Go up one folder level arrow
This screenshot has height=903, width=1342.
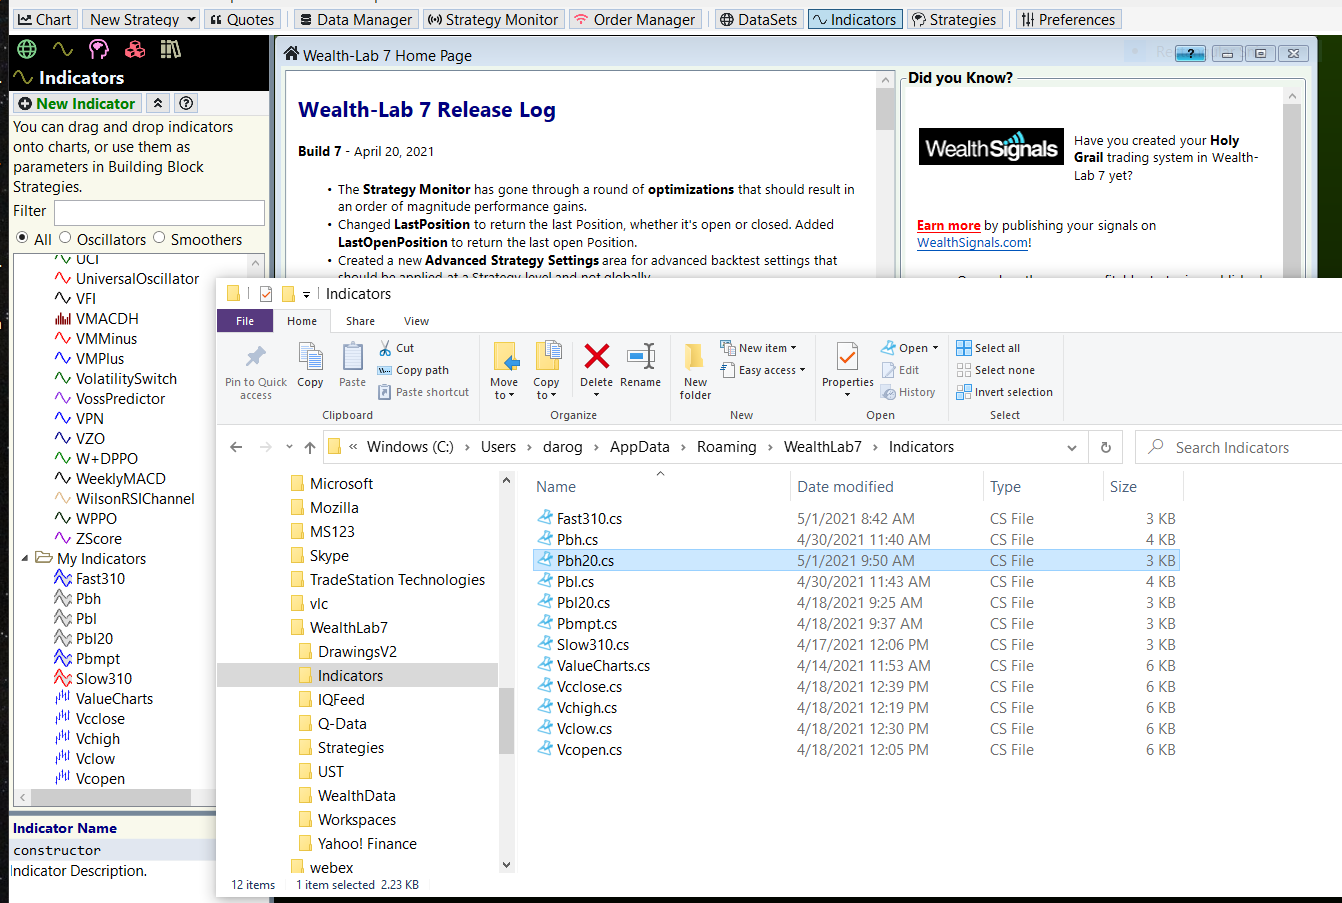point(310,447)
